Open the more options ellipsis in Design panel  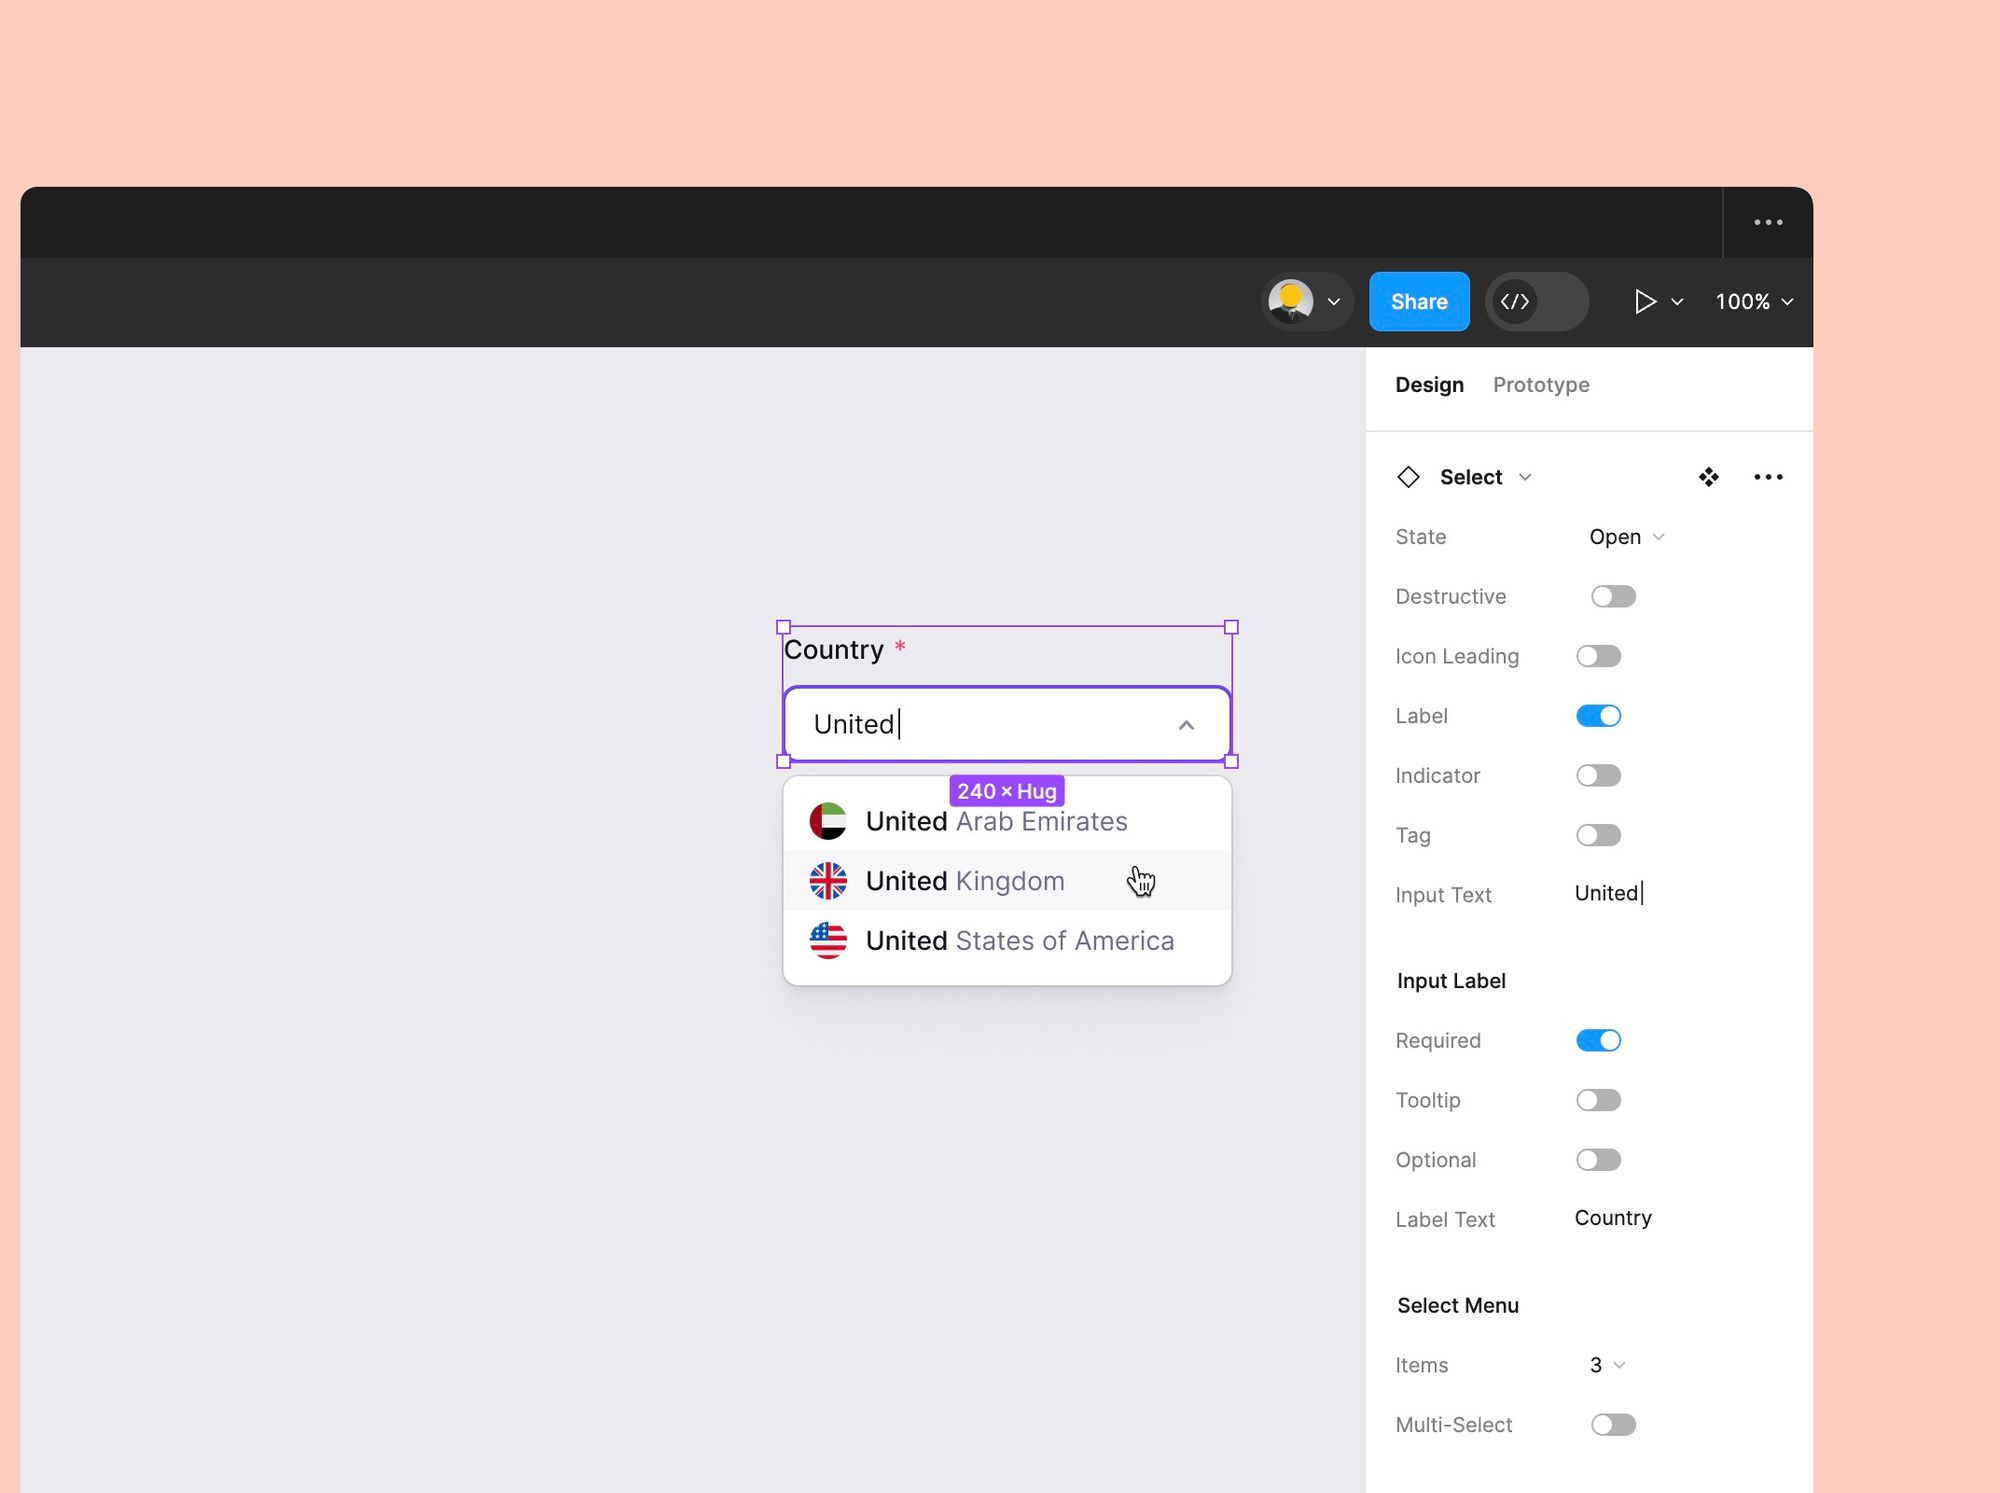pos(1768,477)
